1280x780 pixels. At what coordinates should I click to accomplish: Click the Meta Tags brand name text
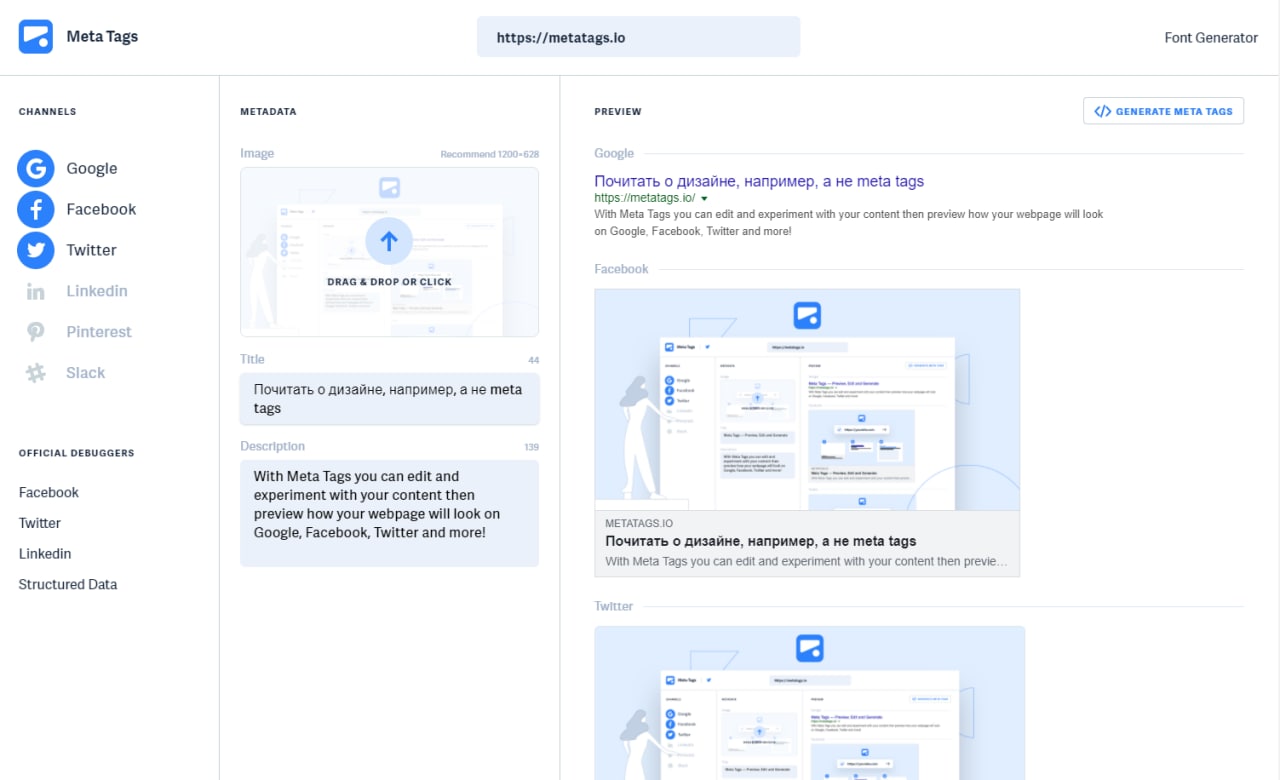[102, 37]
